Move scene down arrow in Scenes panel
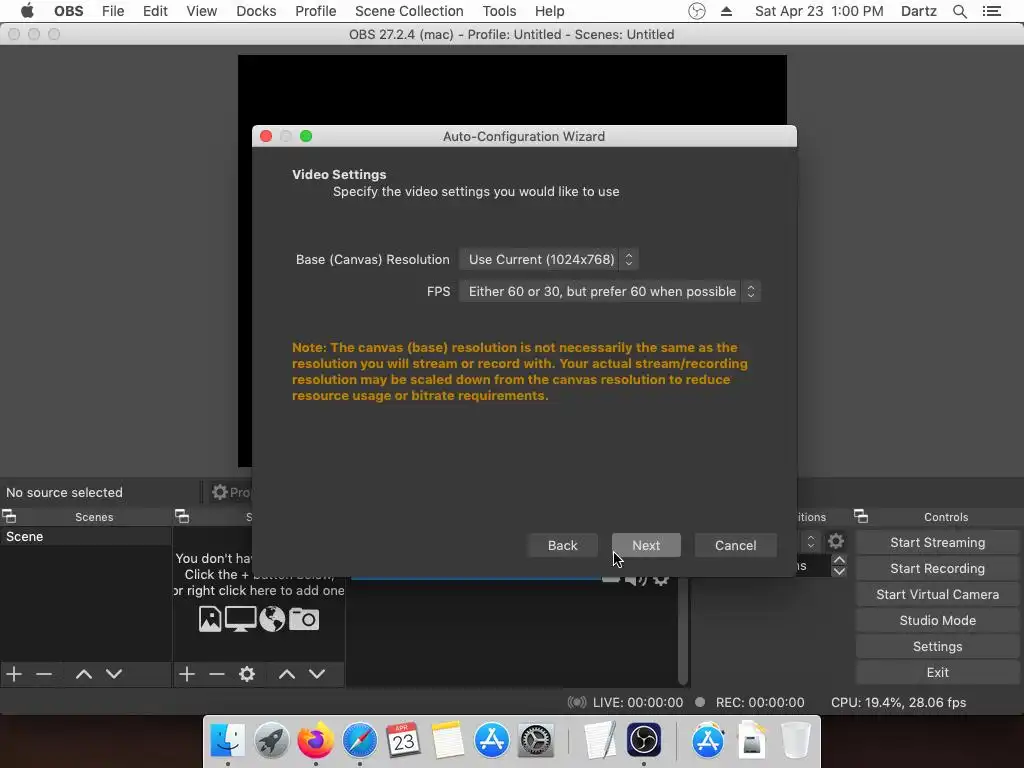The height and width of the screenshot is (768, 1024). [x=114, y=674]
